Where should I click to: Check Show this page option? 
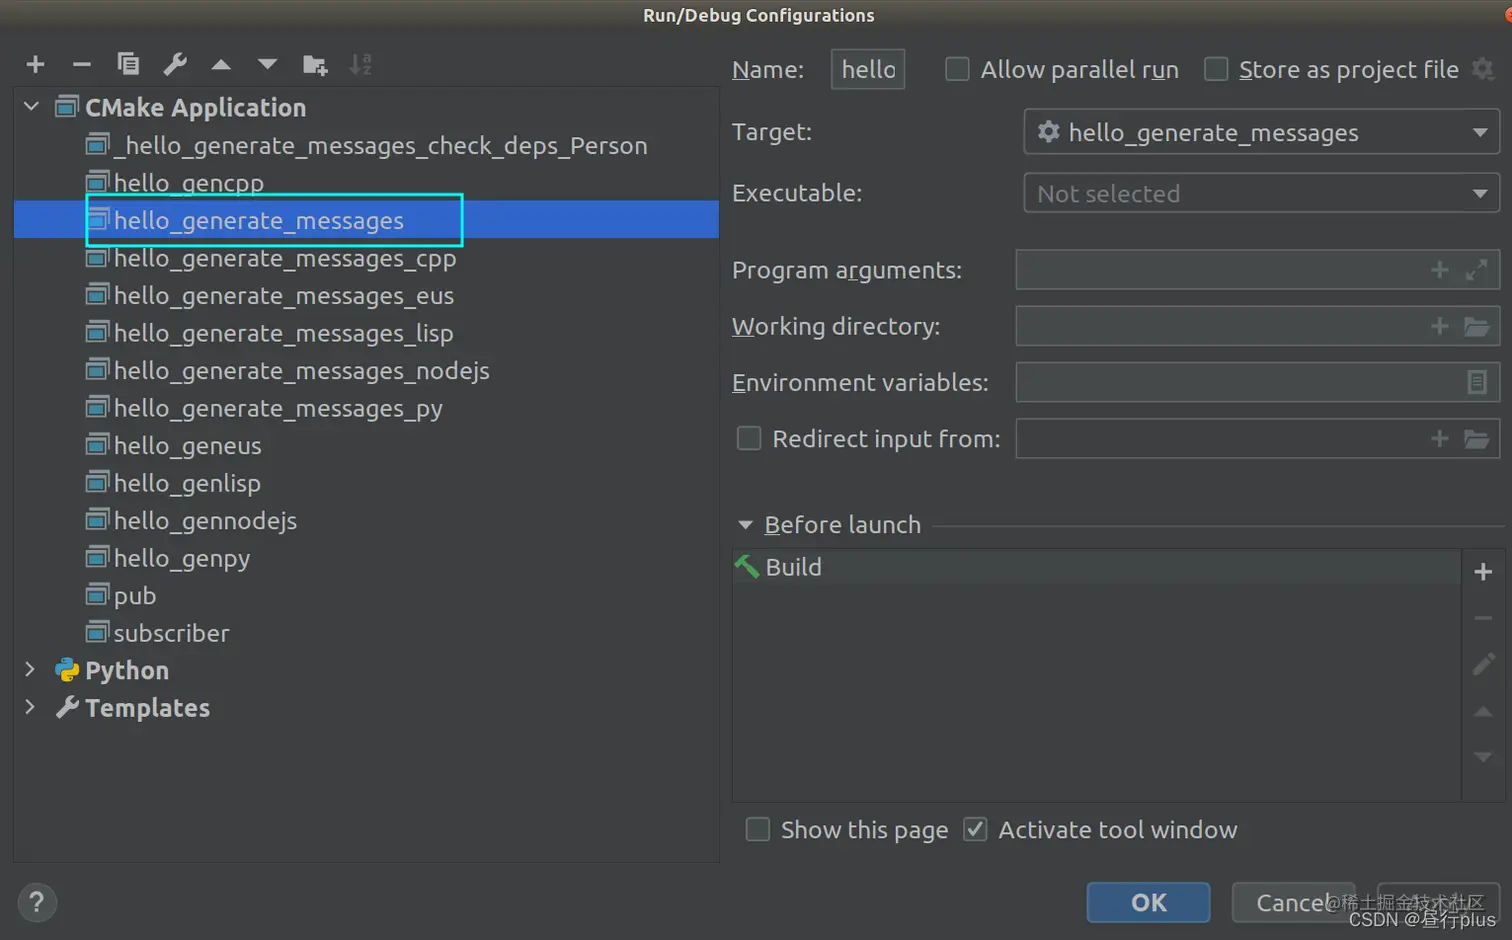[758, 830]
